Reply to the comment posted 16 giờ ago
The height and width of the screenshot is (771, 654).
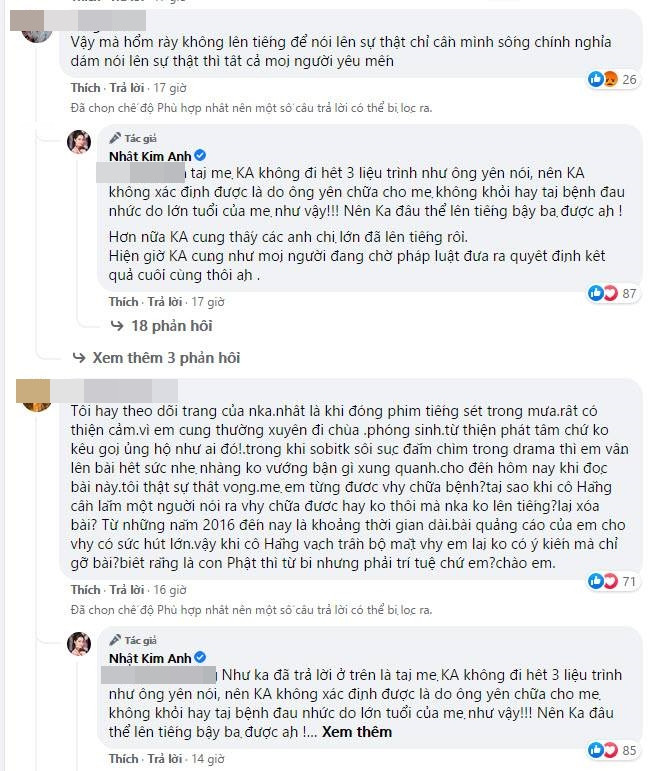[127, 590]
